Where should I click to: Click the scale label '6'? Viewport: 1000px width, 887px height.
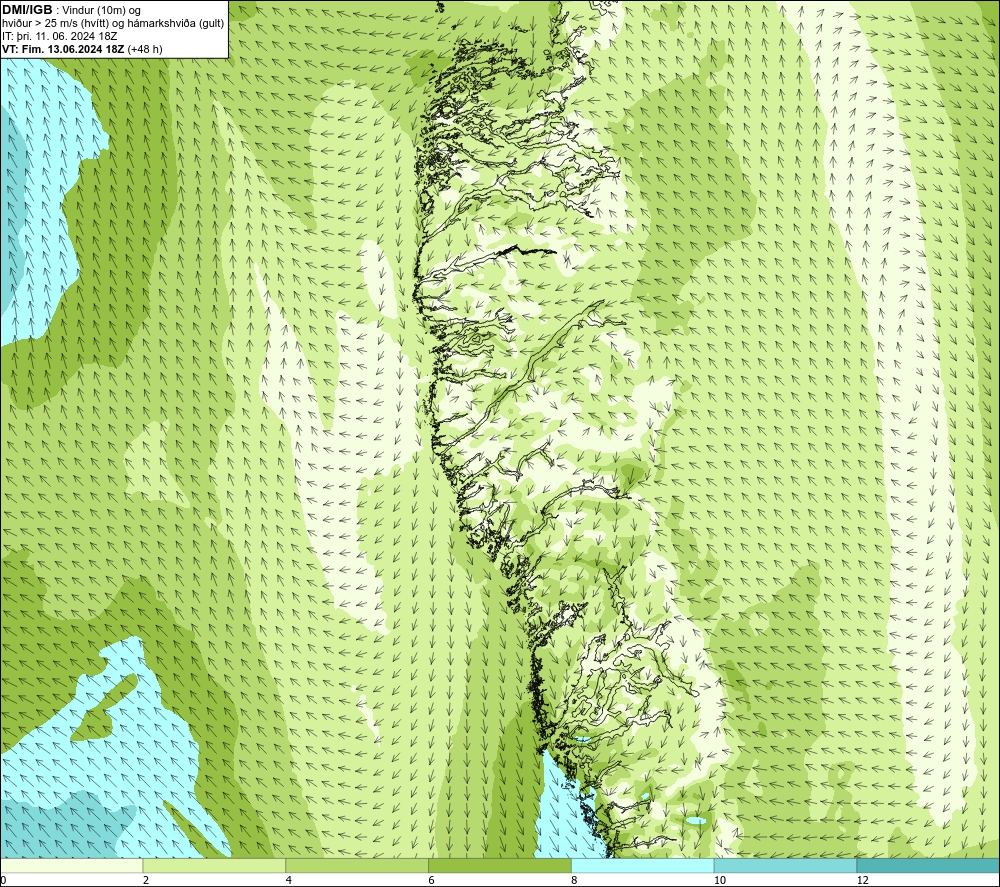[x=432, y=881]
